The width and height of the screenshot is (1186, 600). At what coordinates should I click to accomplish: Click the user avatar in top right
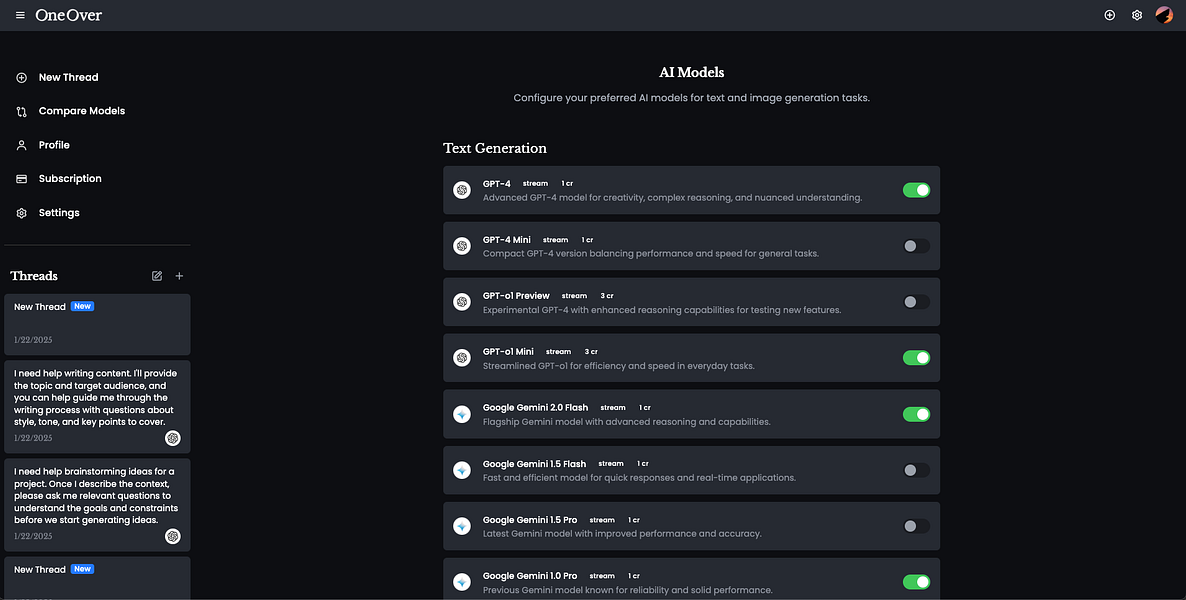1164,15
